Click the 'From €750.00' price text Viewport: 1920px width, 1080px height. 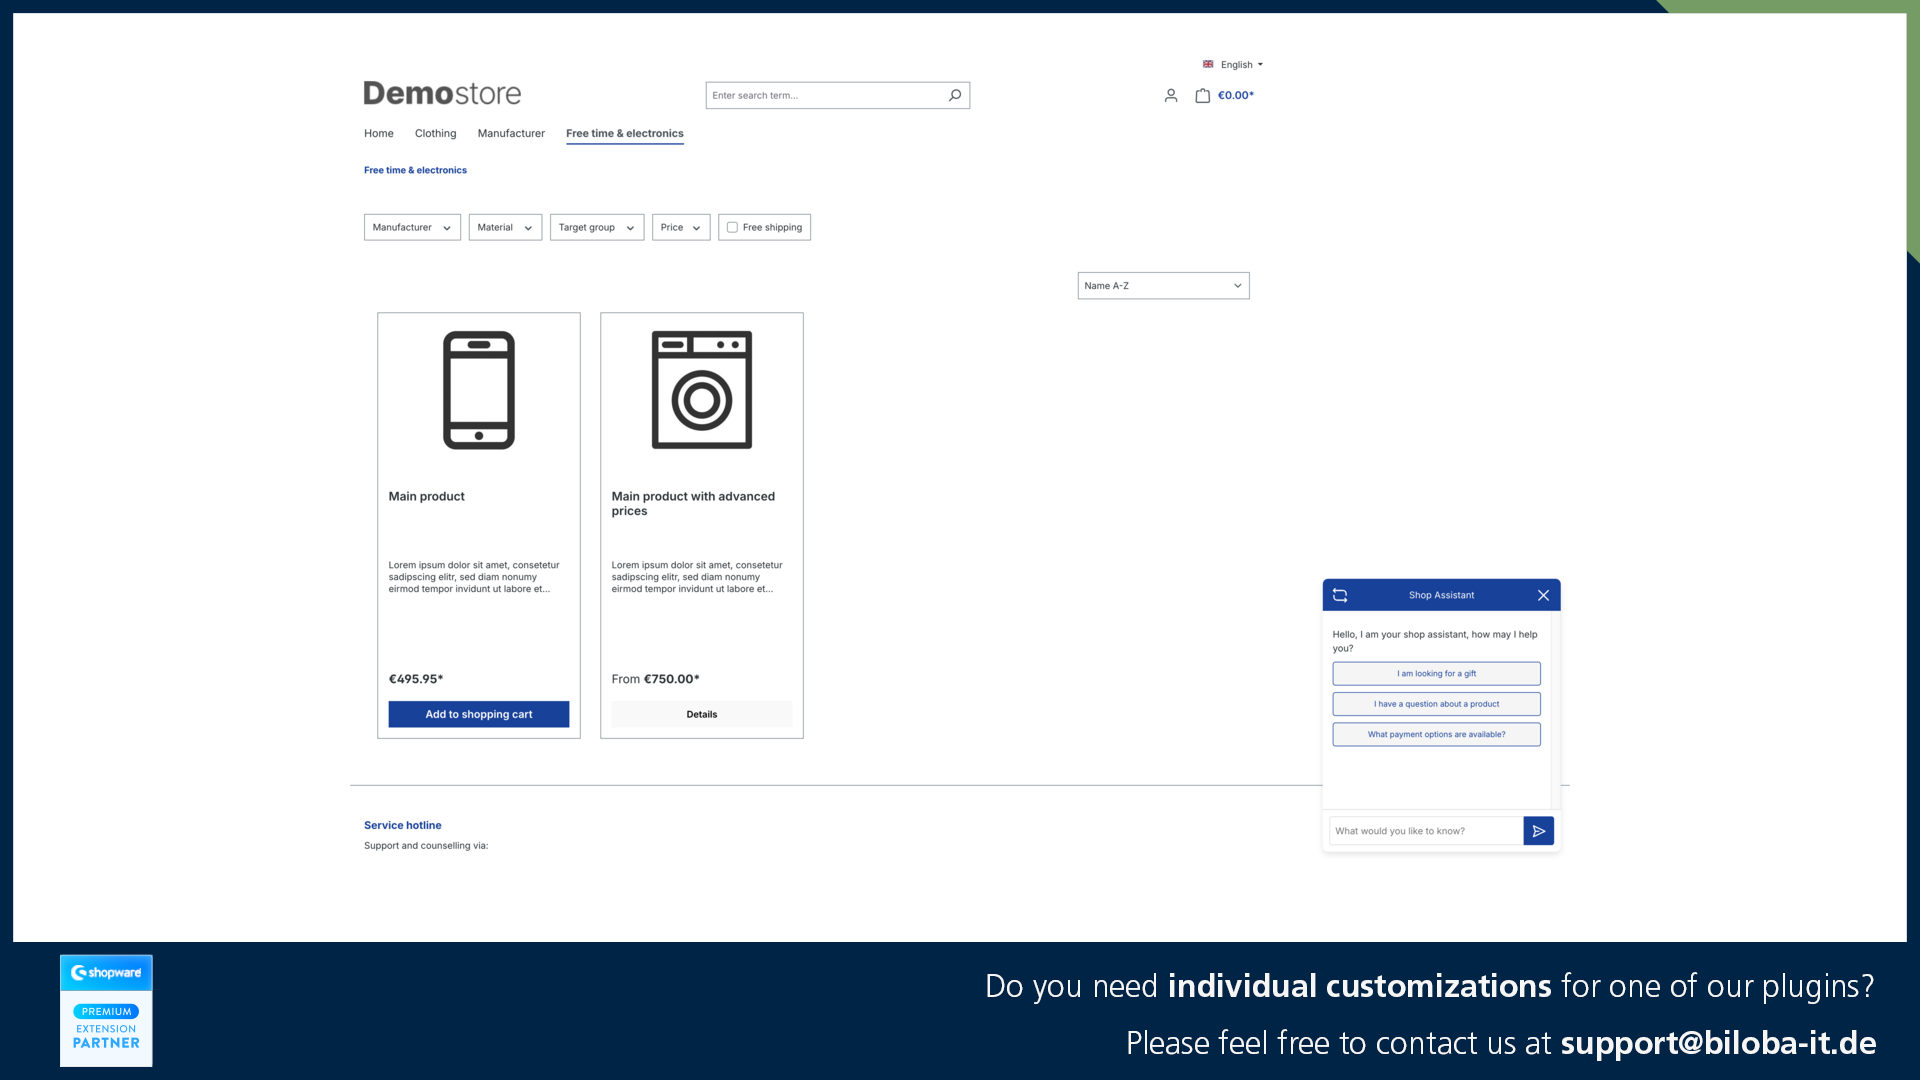tap(656, 679)
